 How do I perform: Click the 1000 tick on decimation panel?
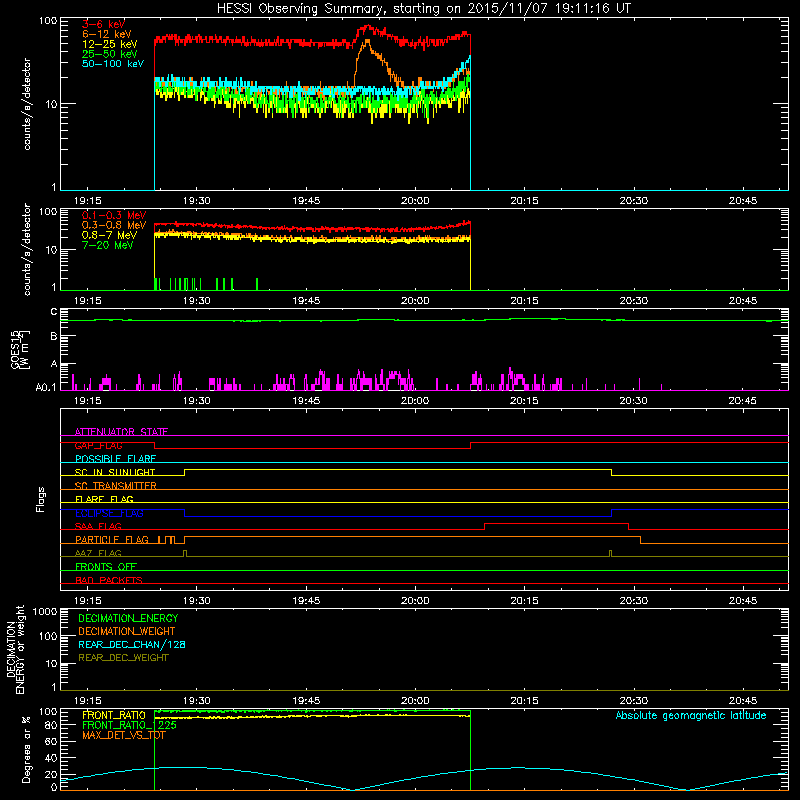click(x=45, y=611)
